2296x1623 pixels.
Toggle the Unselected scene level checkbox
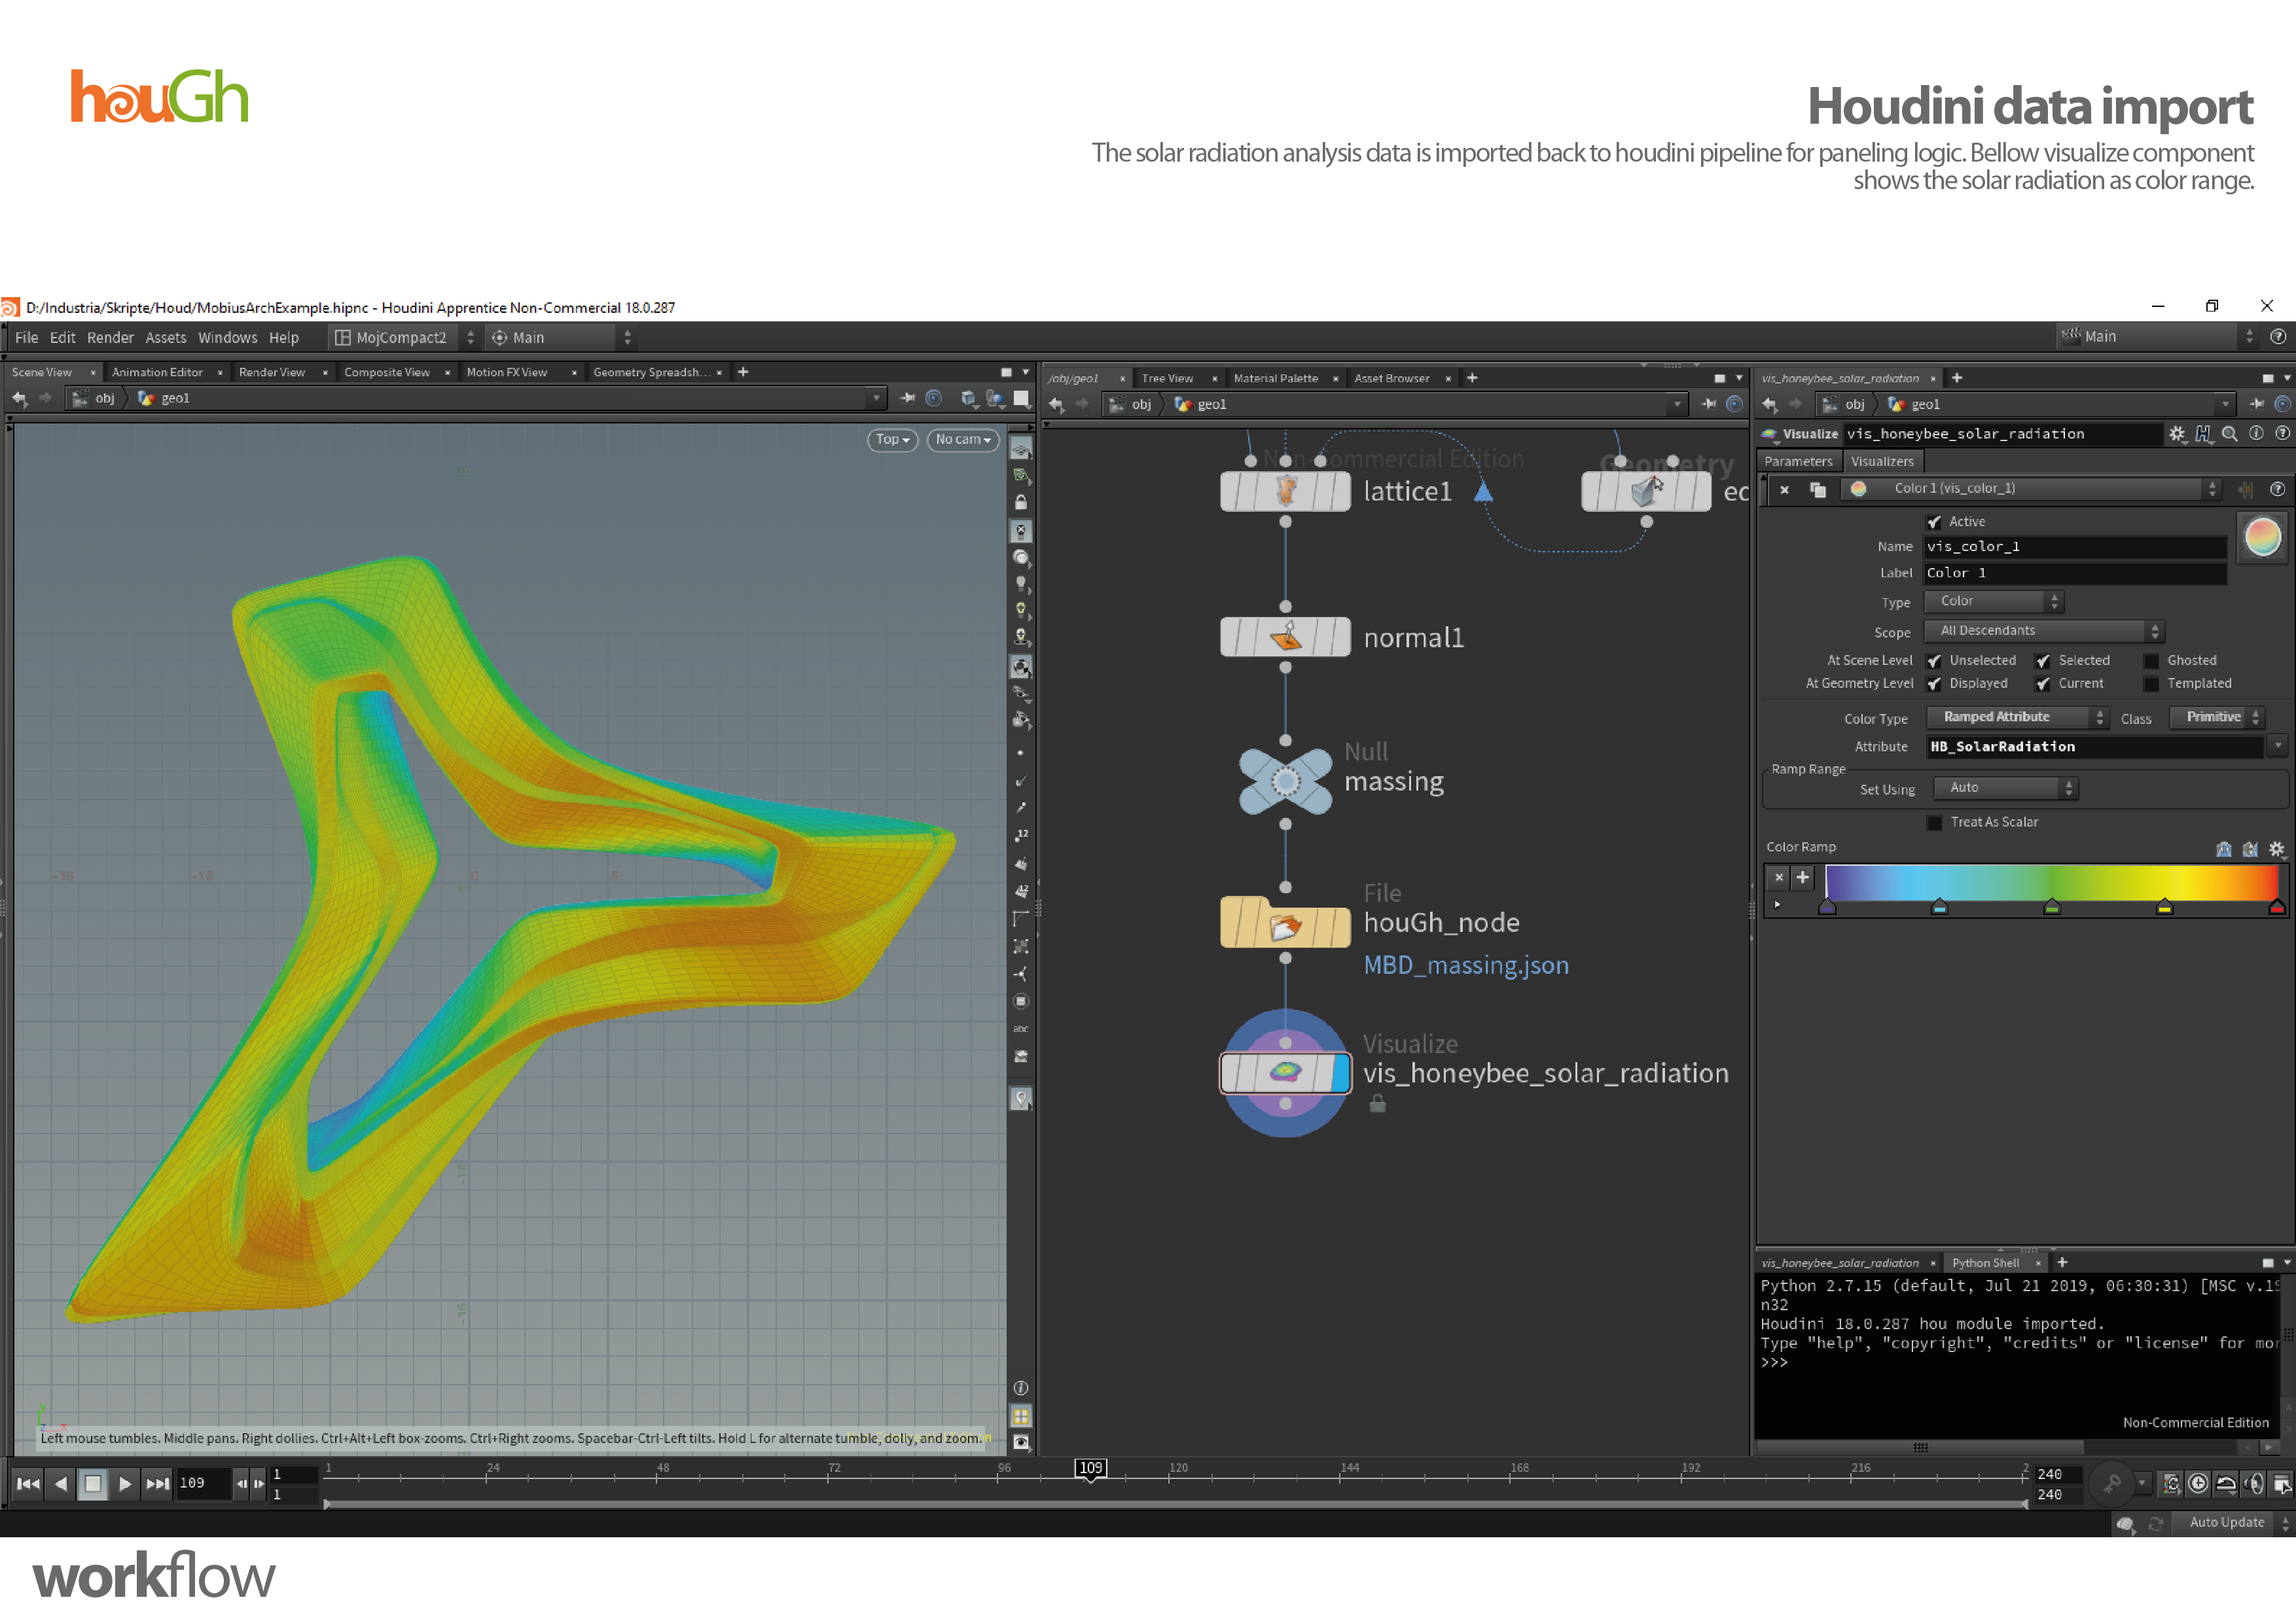pyautogui.click(x=1934, y=661)
